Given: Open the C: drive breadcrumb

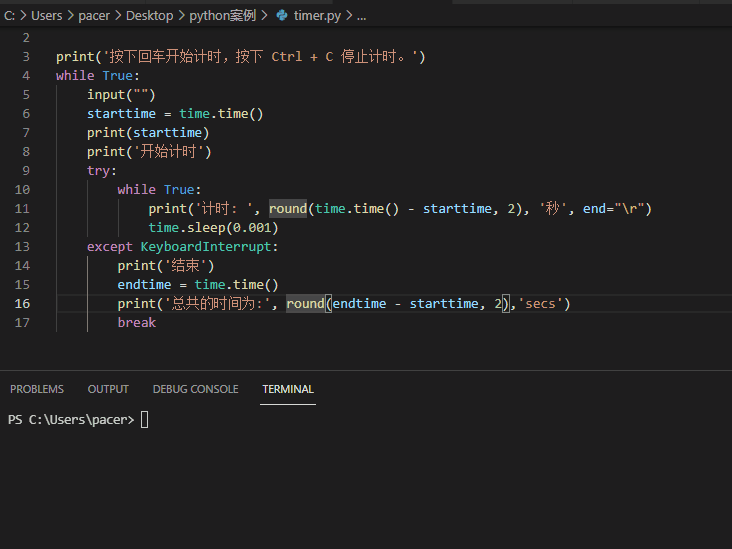Looking at the screenshot, I should [9, 16].
